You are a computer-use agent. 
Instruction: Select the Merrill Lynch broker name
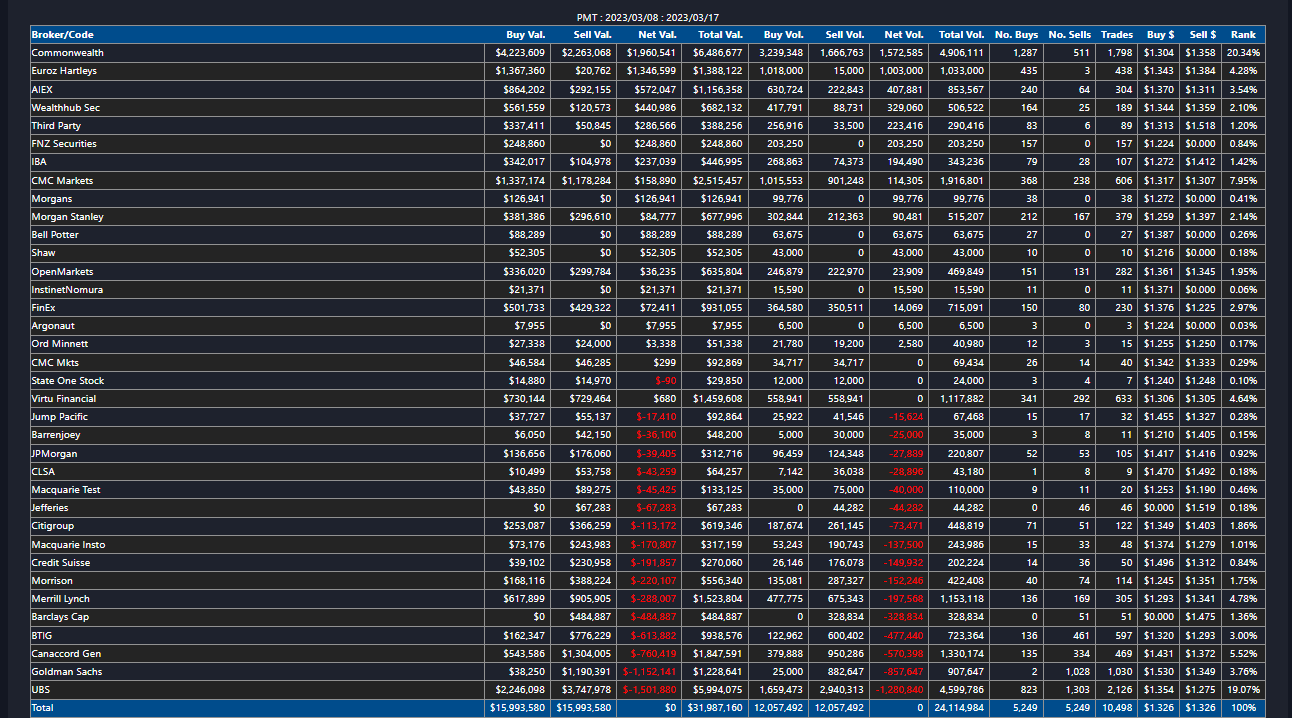(x=61, y=599)
